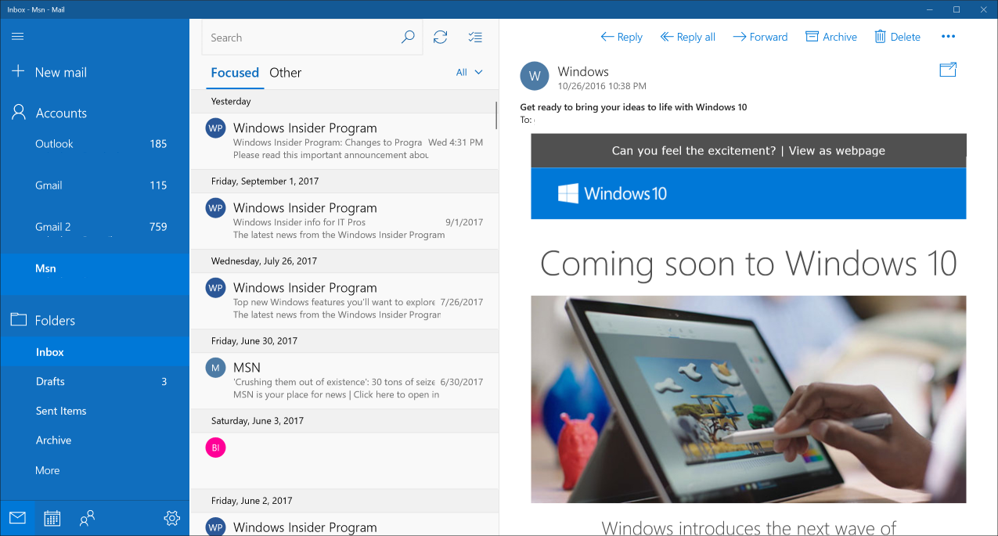This screenshot has width=998, height=536.
Task: Expand the All filter dropdown
Action: pos(469,72)
